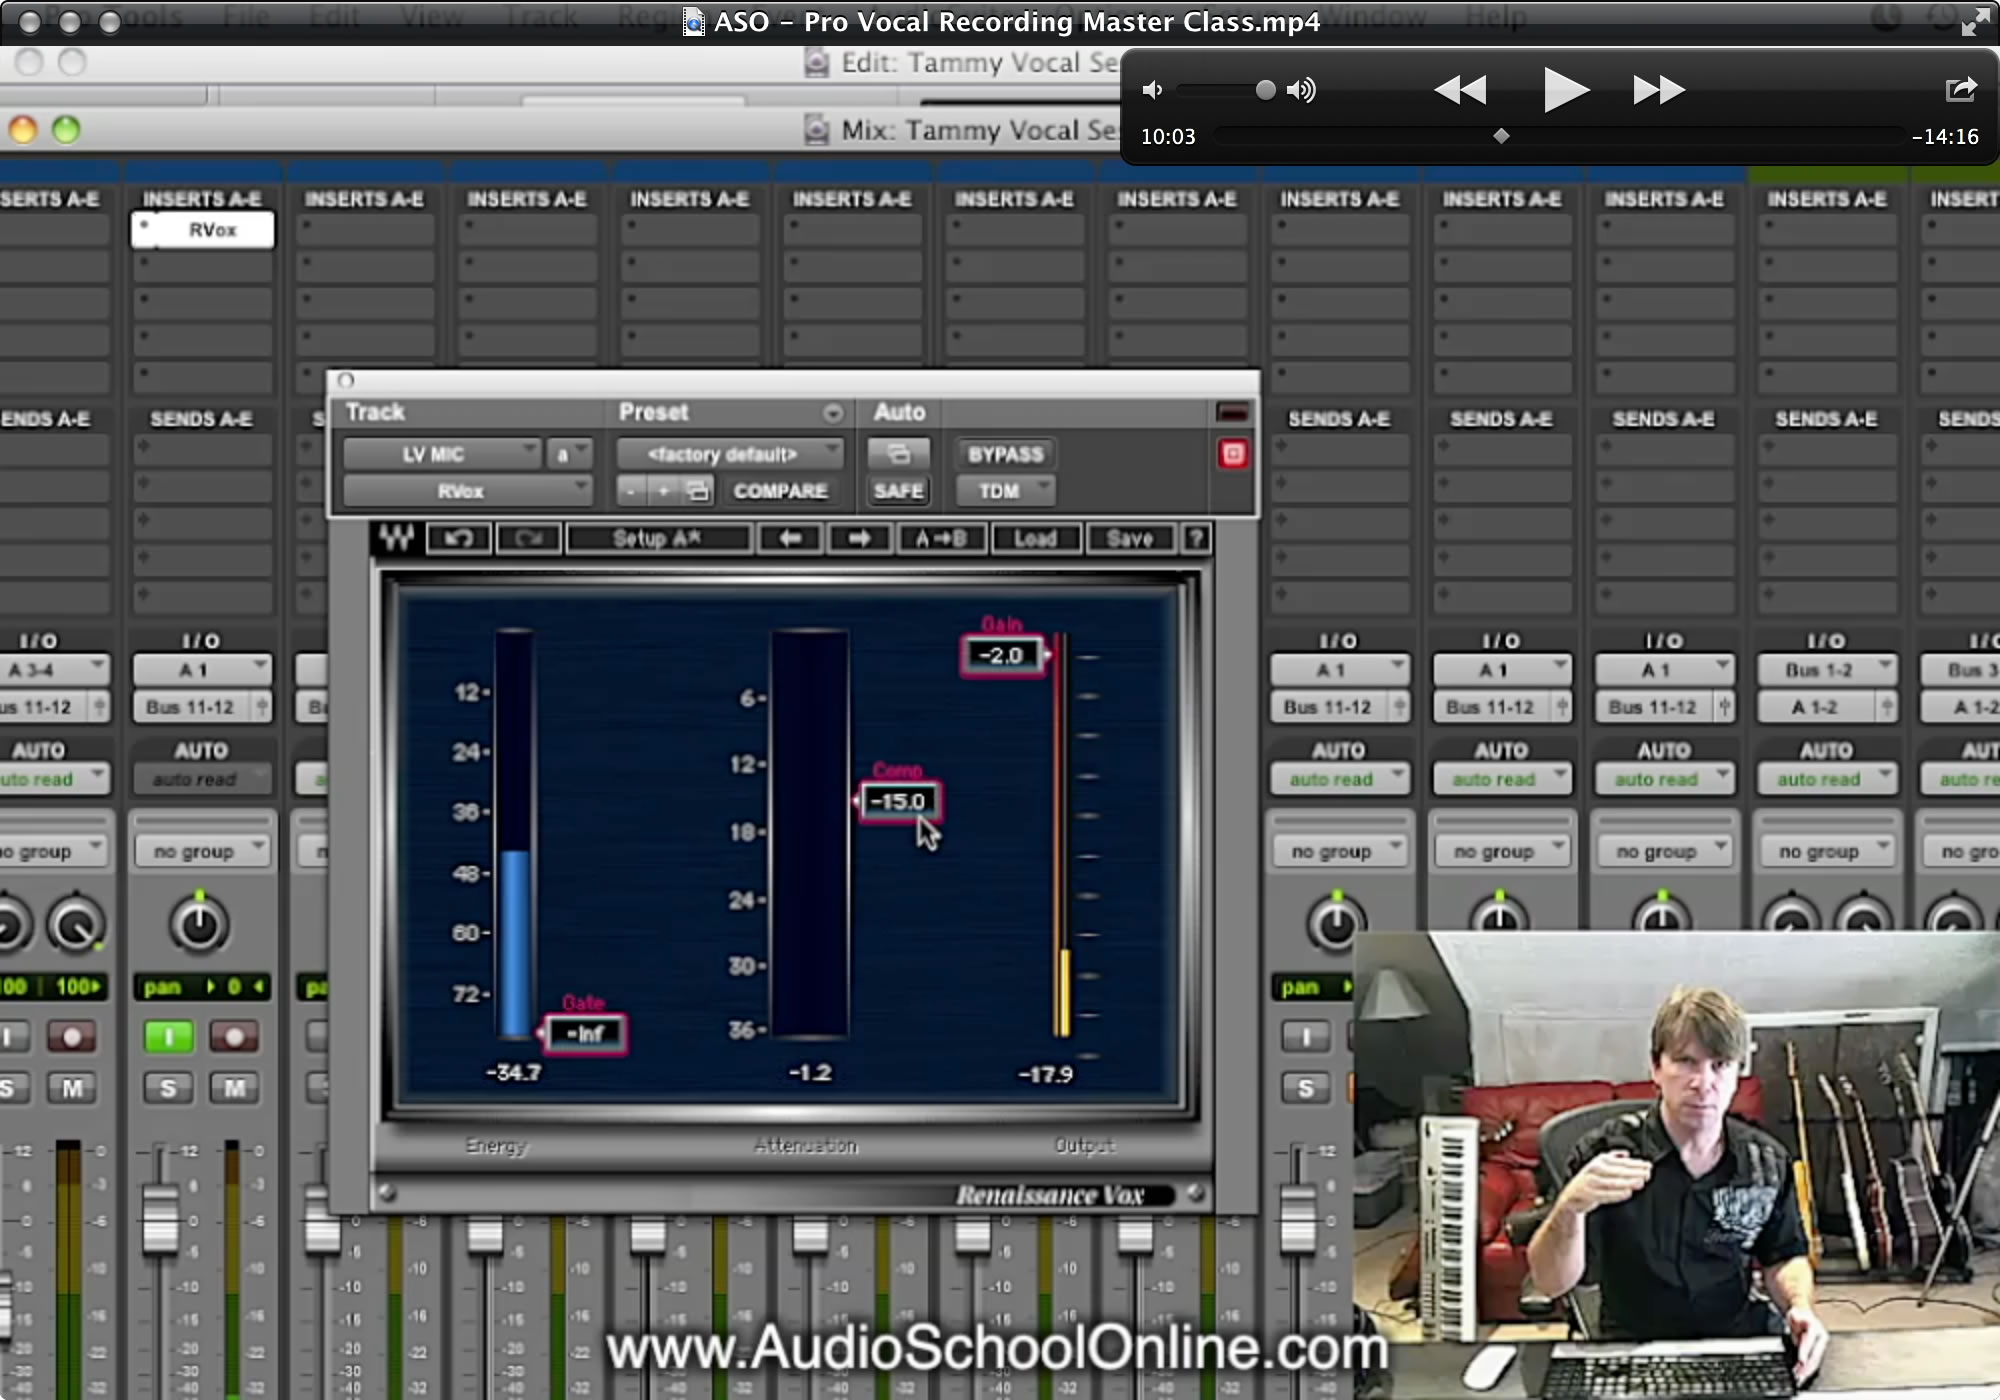Screen dimensions: 2000x1400
Task: Select the Track menu in the menu bar
Action: [x=540, y=17]
